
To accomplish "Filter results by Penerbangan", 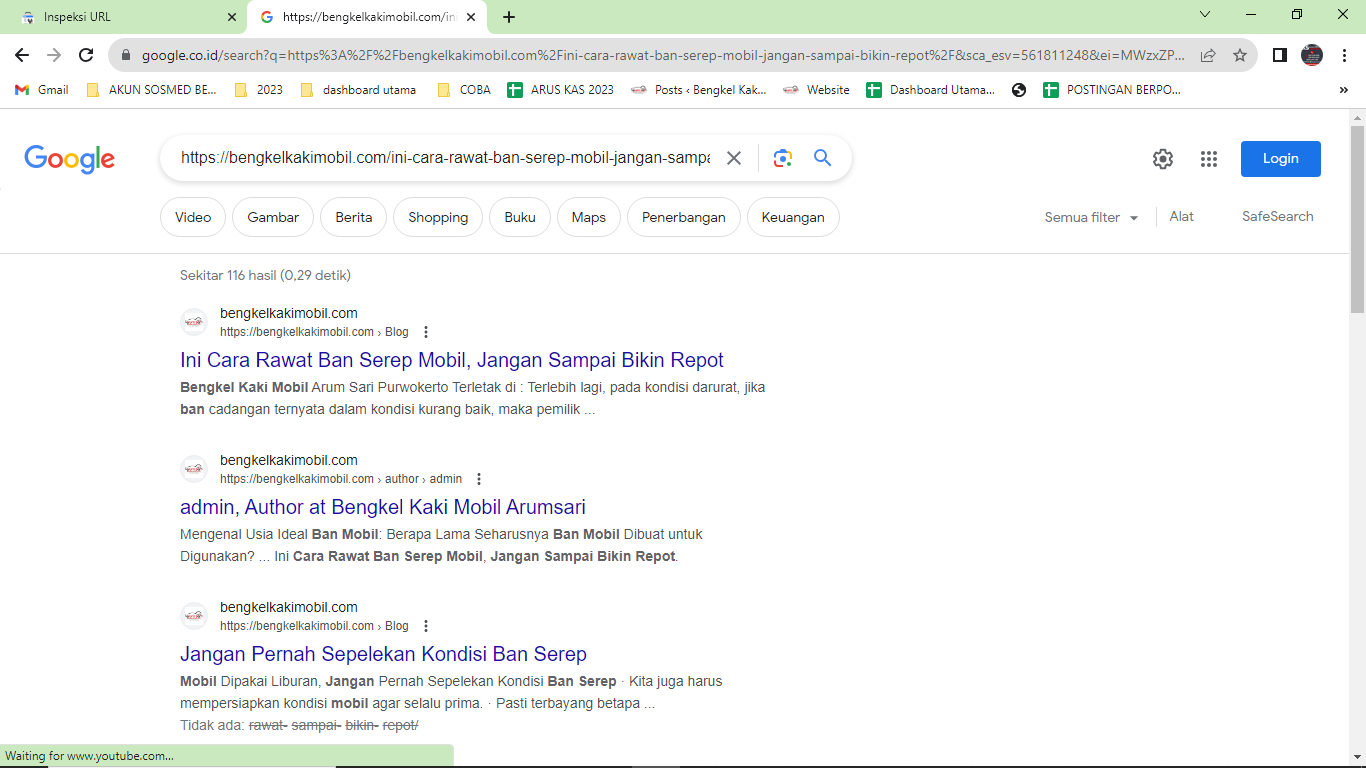I will click(684, 217).
